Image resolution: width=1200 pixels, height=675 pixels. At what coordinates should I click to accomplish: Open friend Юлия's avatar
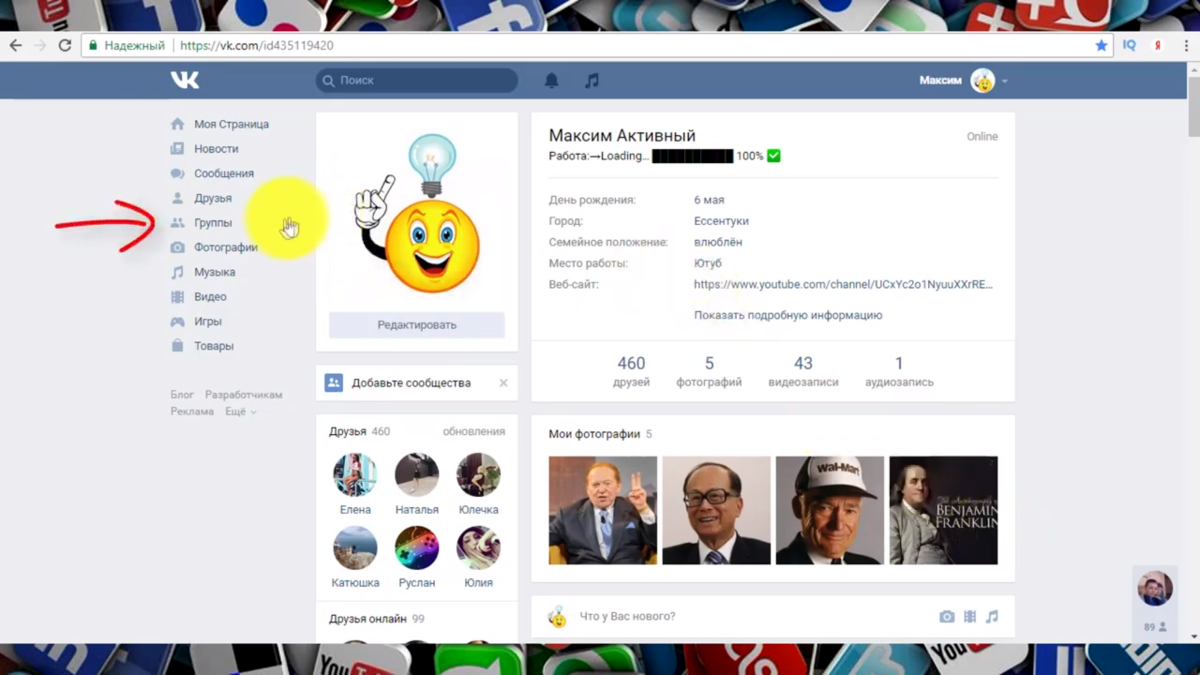coord(478,548)
